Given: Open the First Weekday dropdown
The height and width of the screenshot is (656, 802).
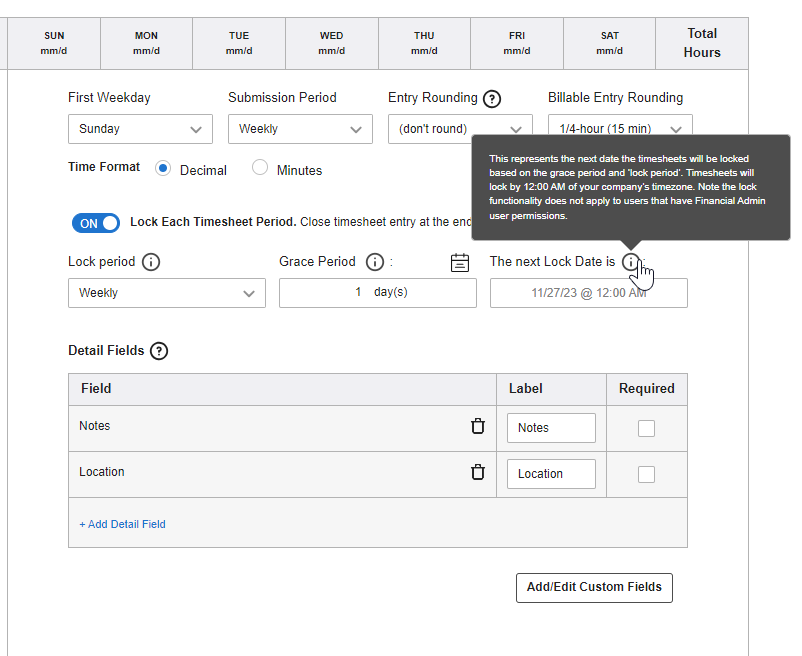Looking at the screenshot, I should coord(140,129).
